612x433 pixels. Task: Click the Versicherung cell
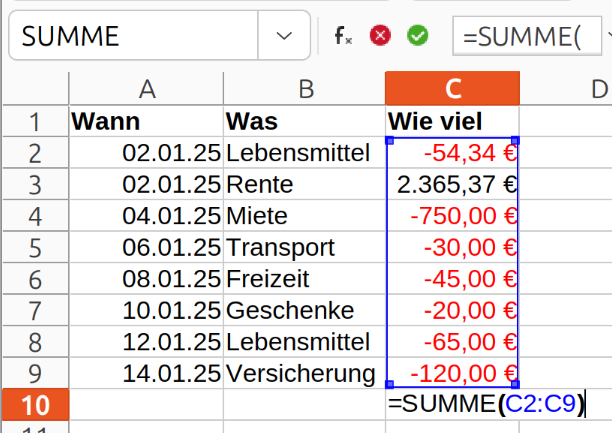click(304, 374)
